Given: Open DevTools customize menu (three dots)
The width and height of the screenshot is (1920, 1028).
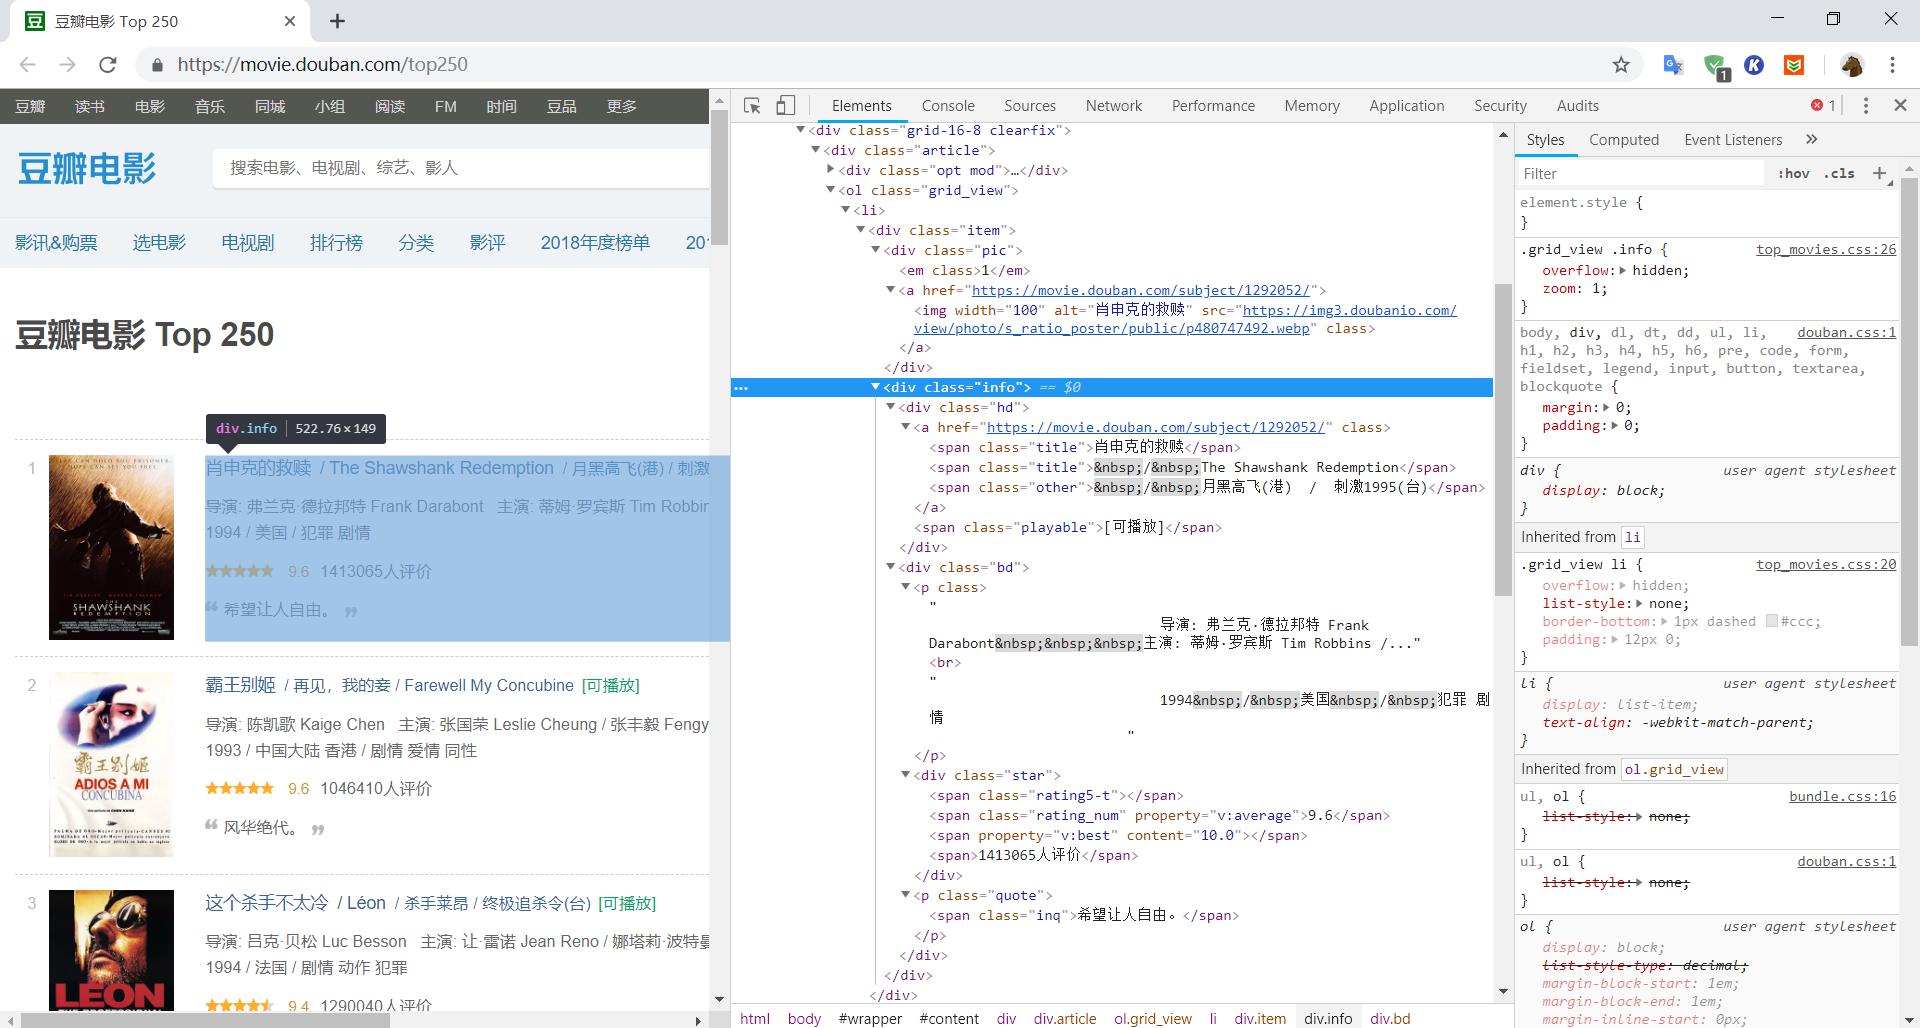Looking at the screenshot, I should 1866,106.
